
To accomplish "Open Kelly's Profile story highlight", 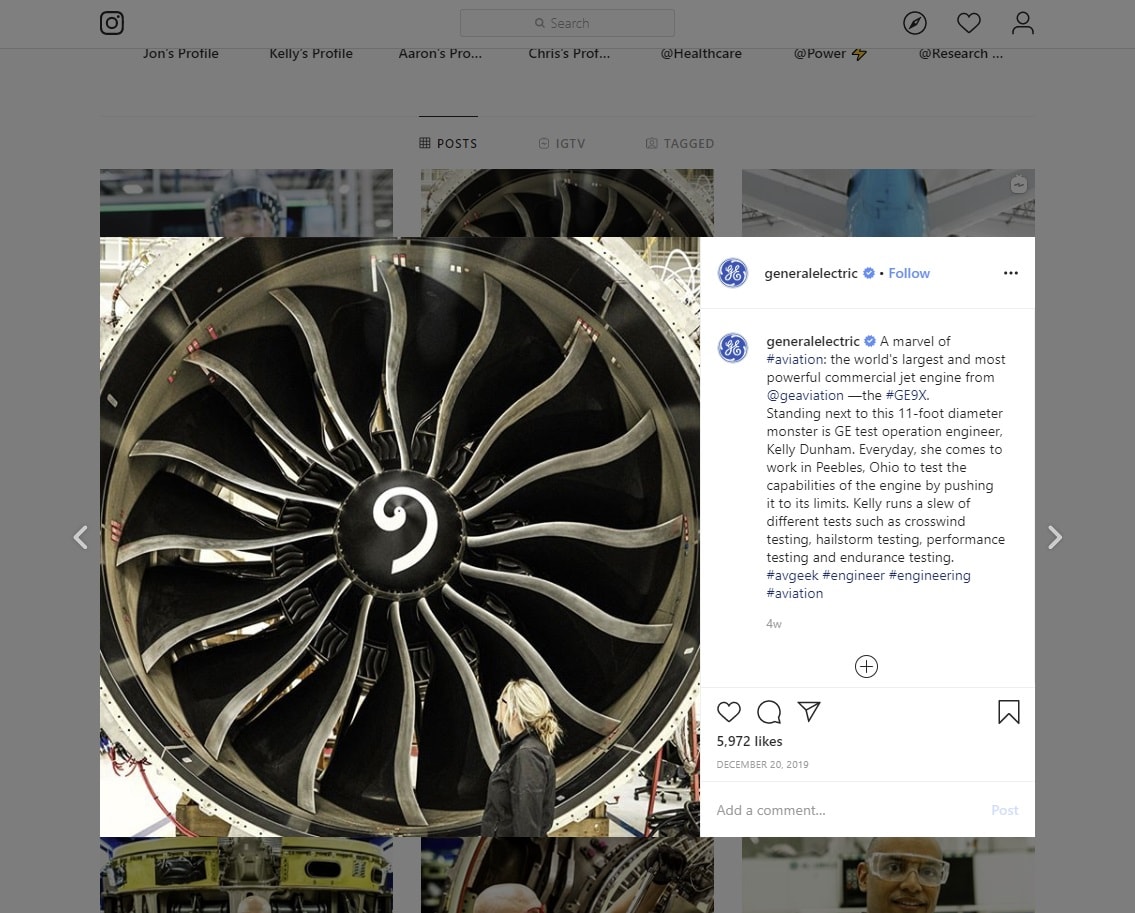I will point(310,53).
